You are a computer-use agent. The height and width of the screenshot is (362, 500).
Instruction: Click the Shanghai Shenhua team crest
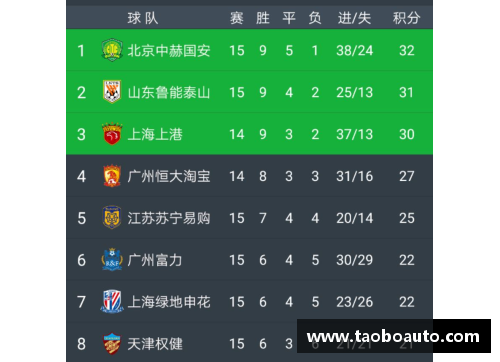coord(112,301)
